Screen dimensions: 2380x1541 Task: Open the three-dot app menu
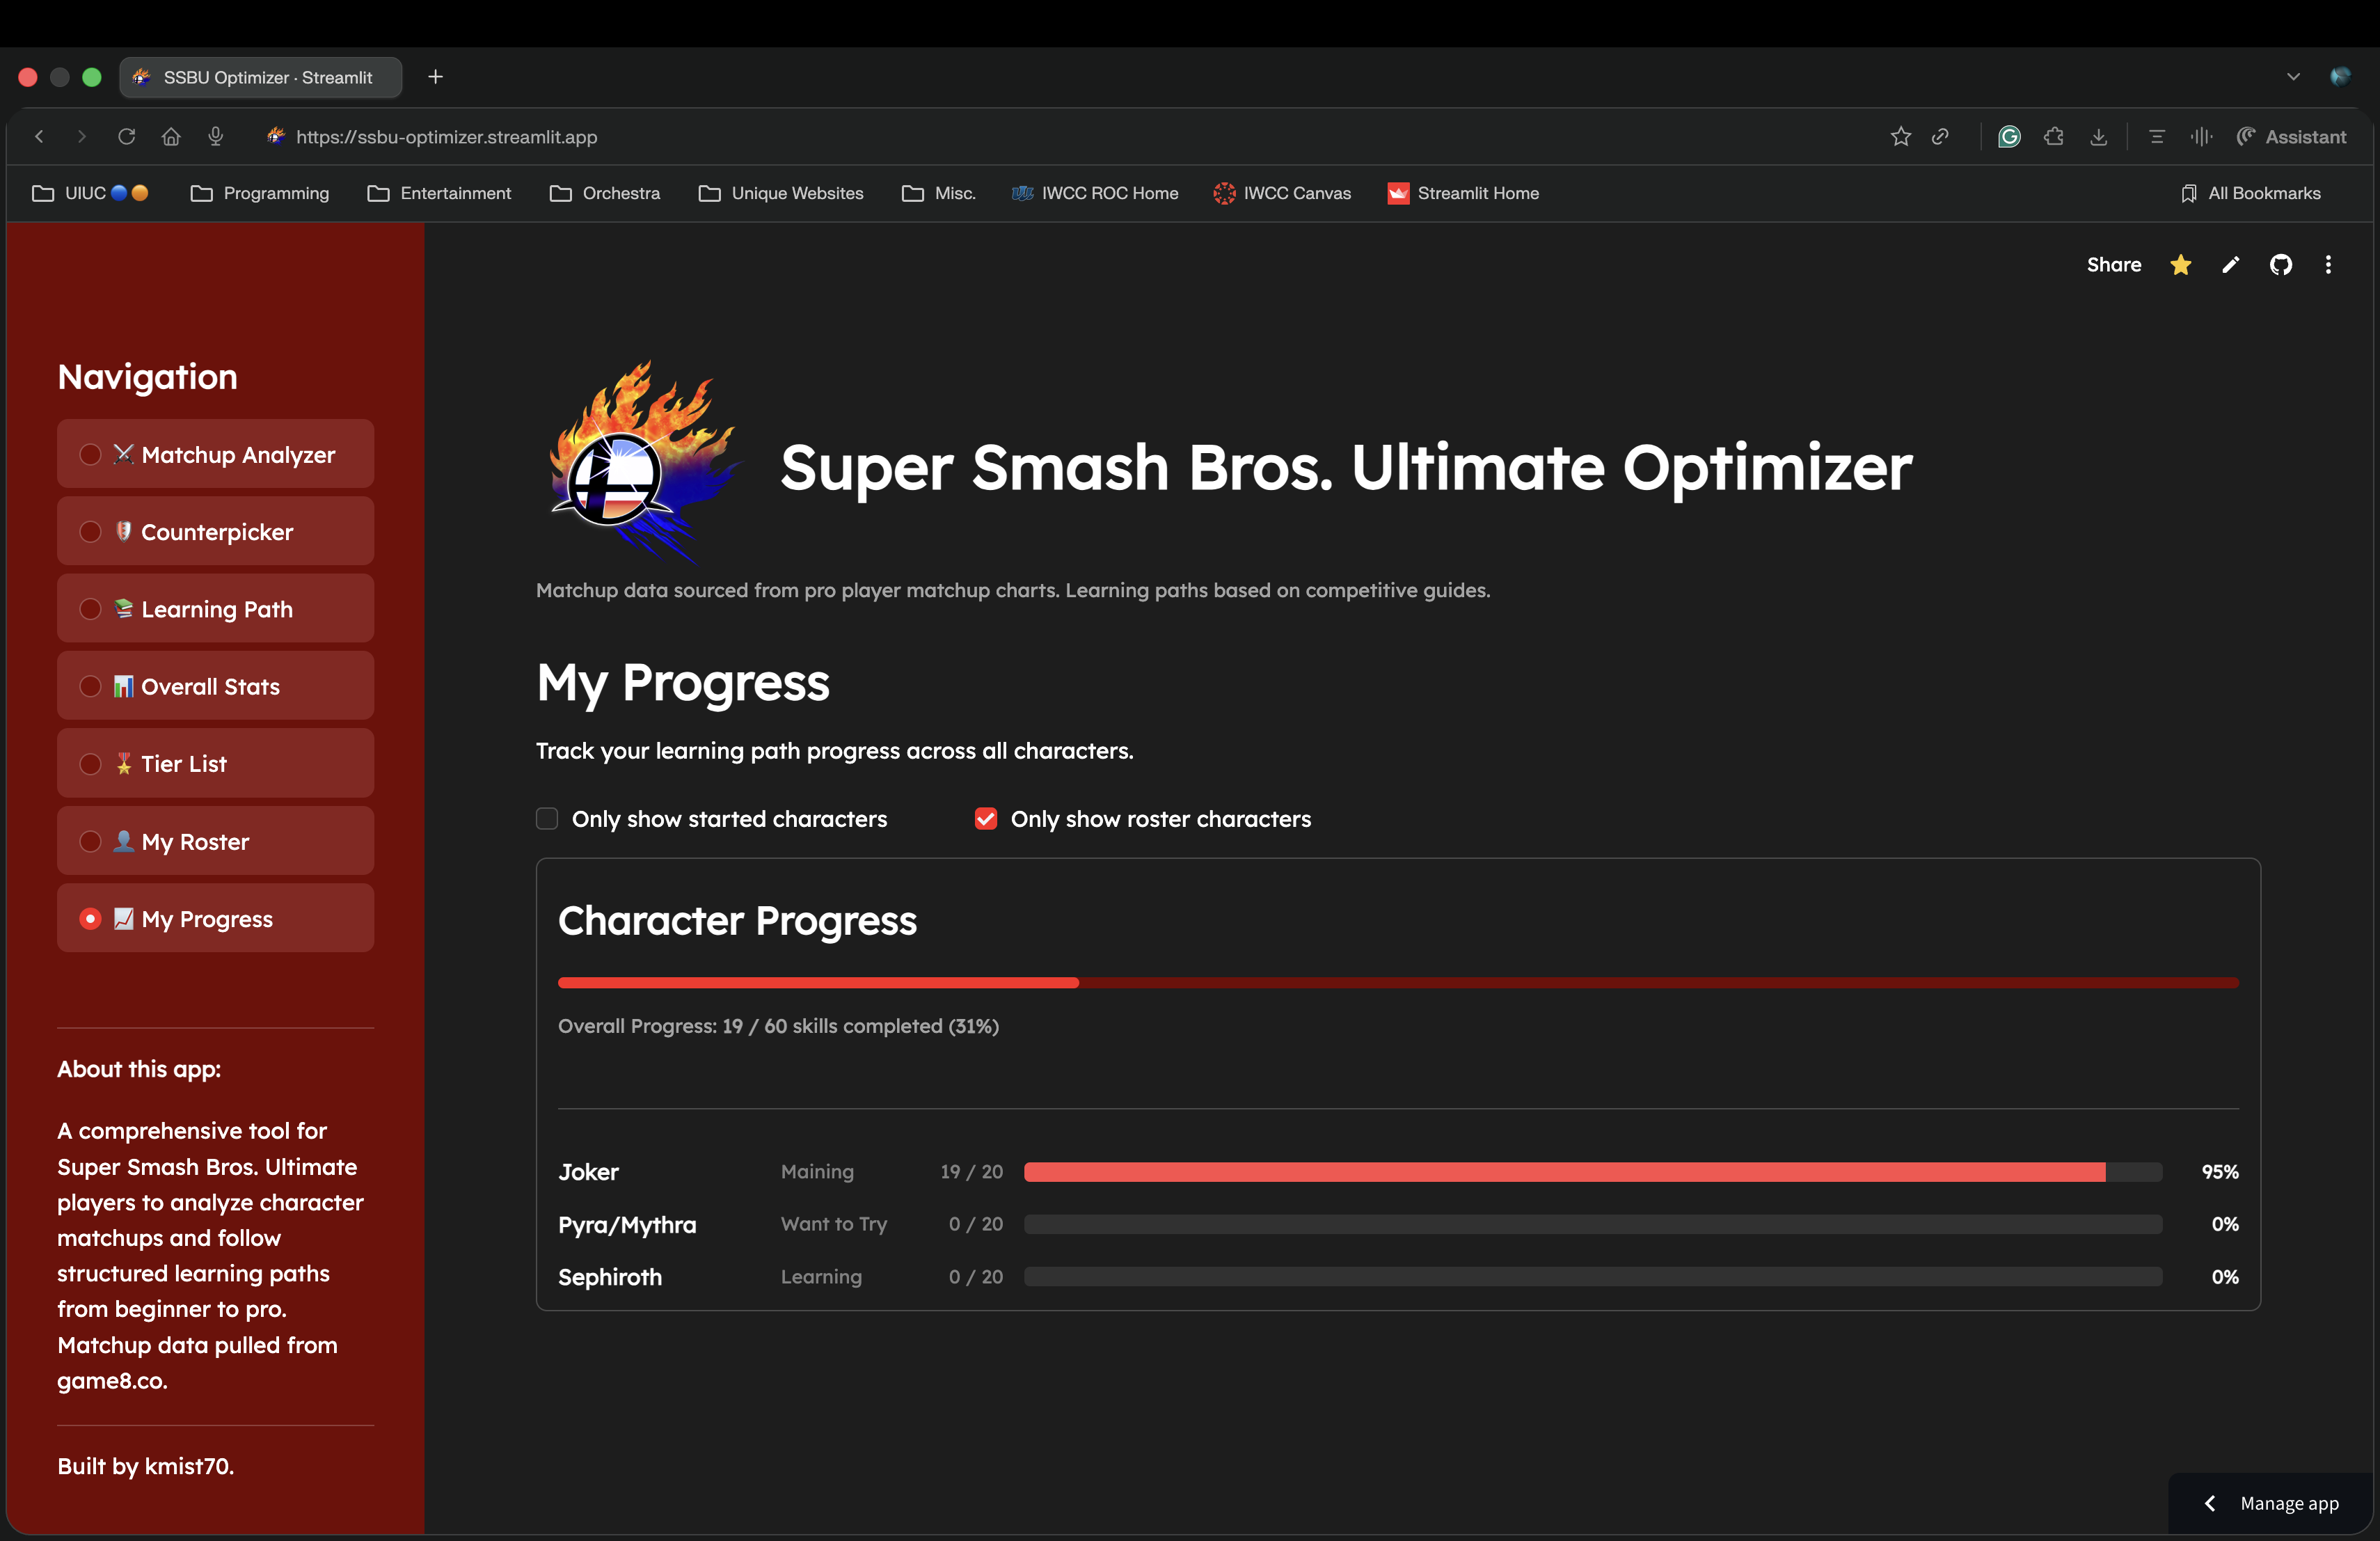[2329, 265]
